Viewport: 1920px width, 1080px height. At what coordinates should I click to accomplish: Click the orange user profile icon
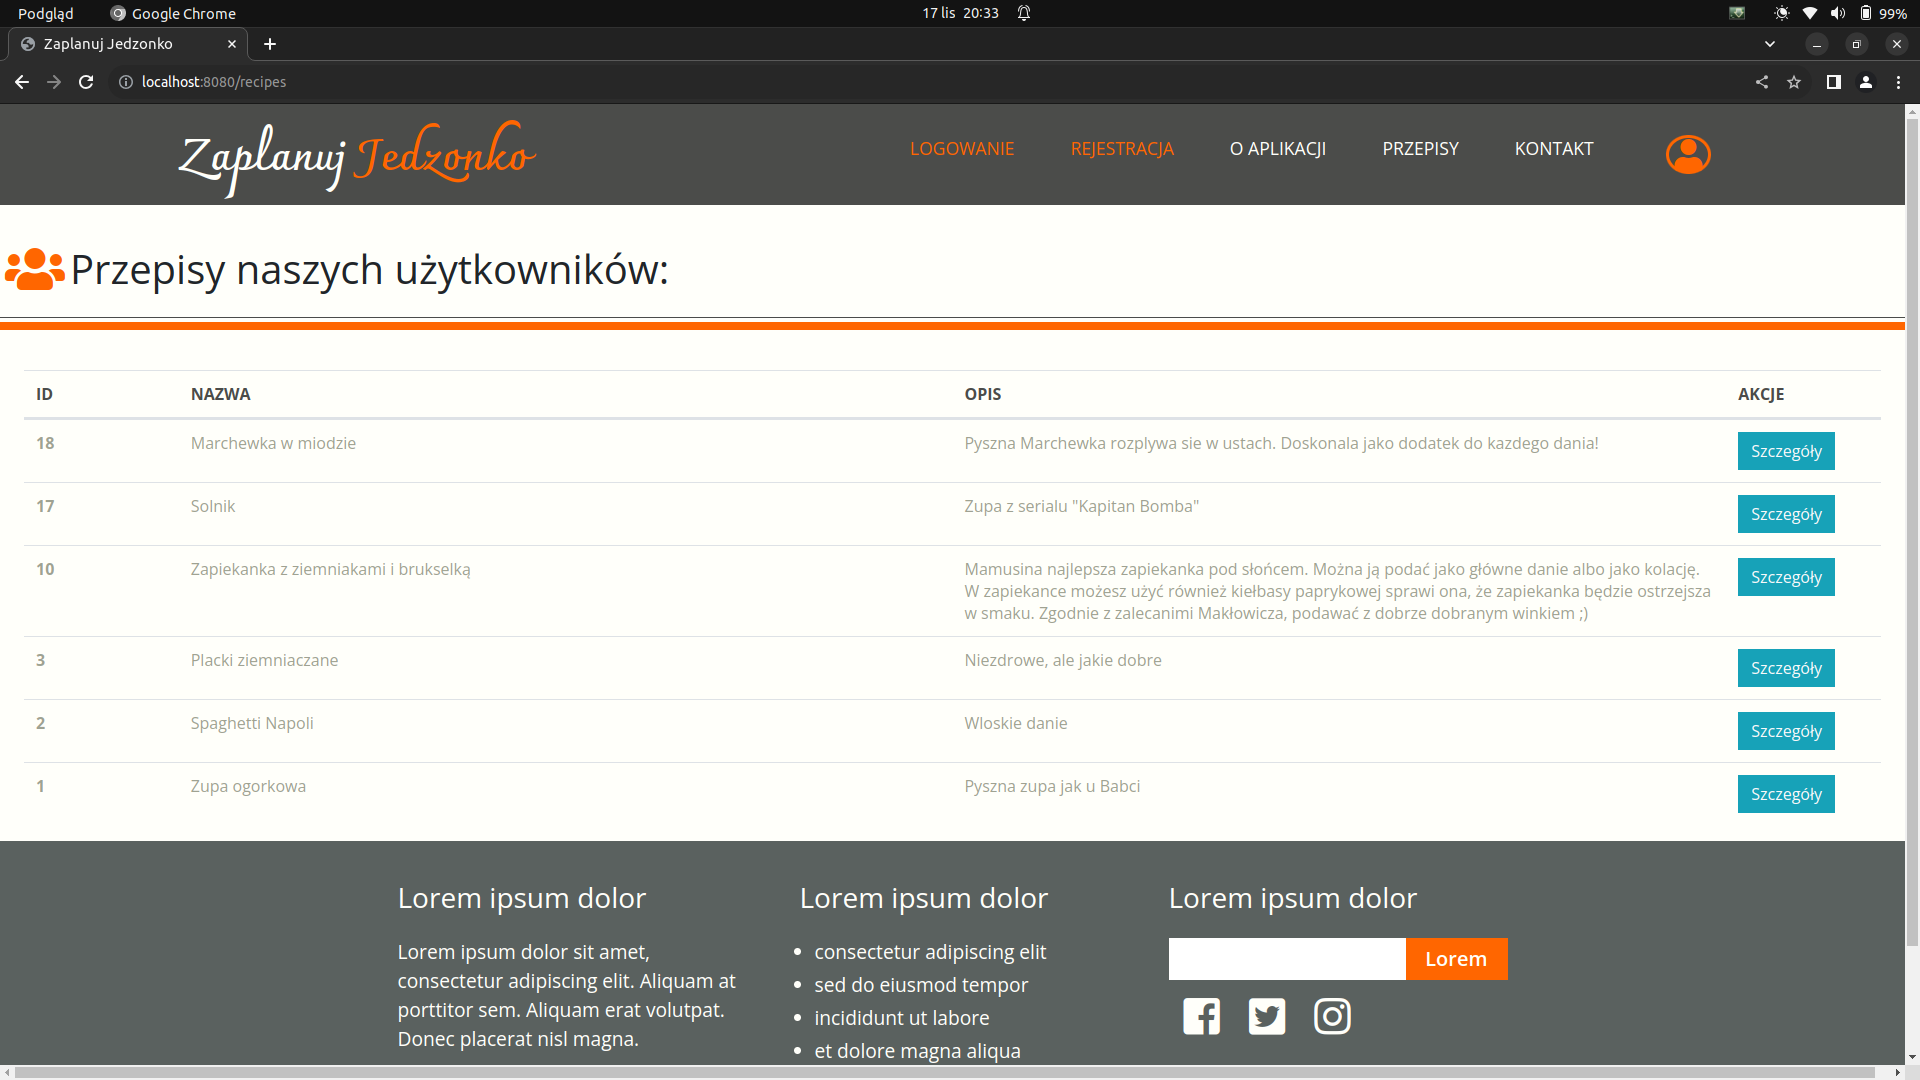[1687, 154]
